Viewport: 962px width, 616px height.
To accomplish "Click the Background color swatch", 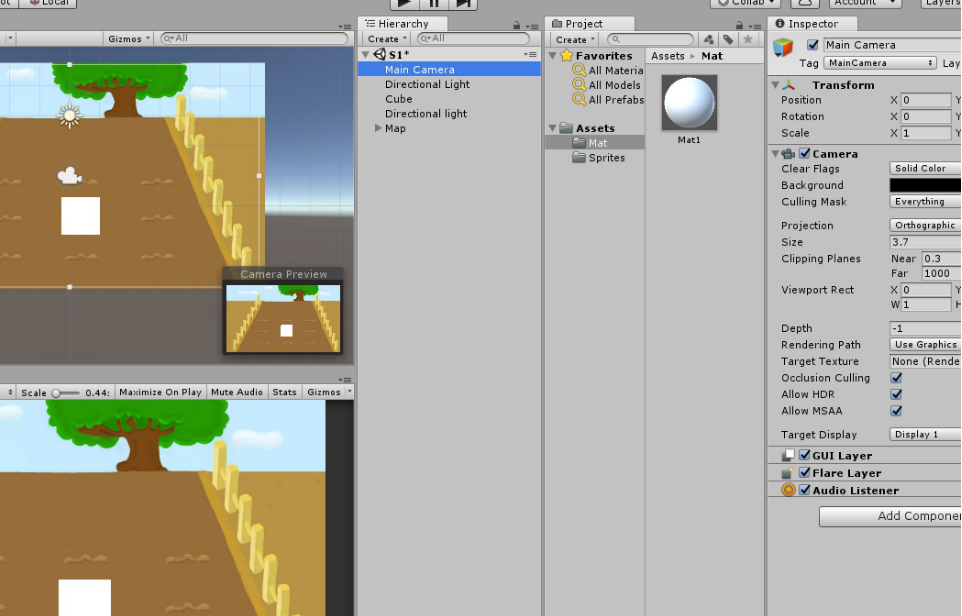I will pos(925,185).
